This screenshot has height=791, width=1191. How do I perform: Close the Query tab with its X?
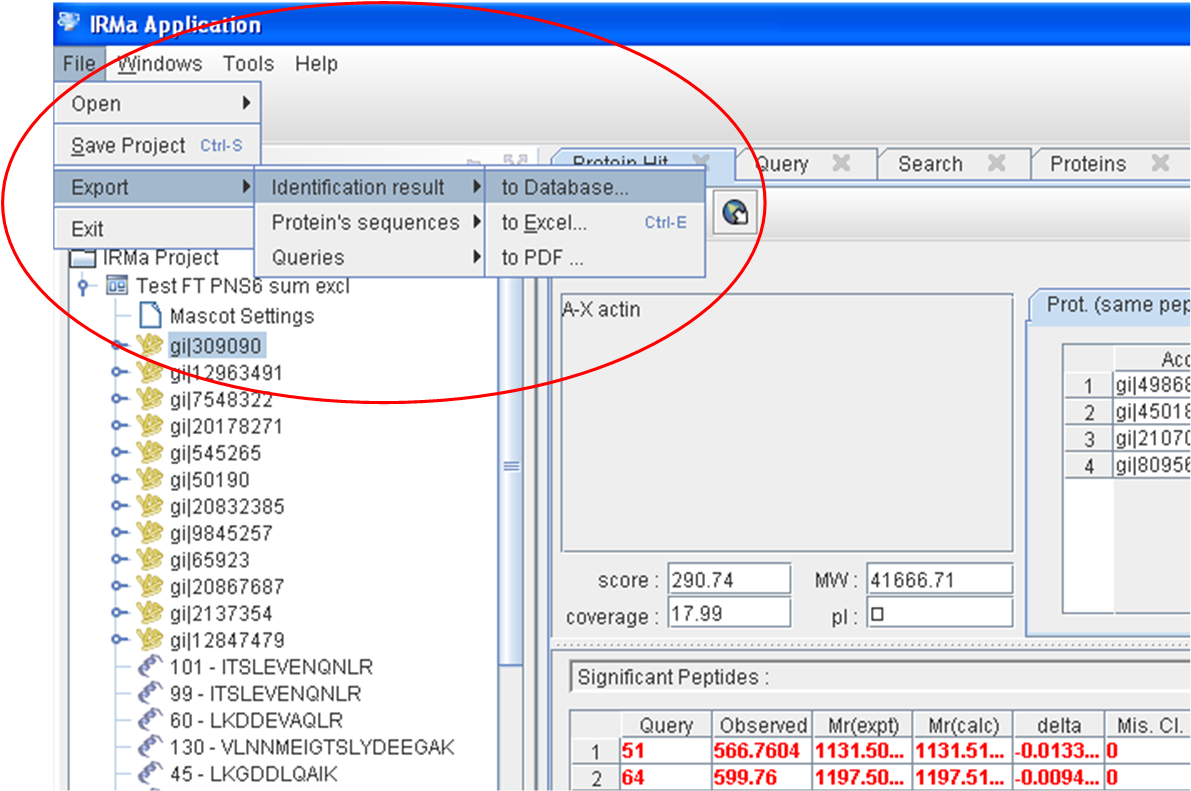click(x=841, y=163)
